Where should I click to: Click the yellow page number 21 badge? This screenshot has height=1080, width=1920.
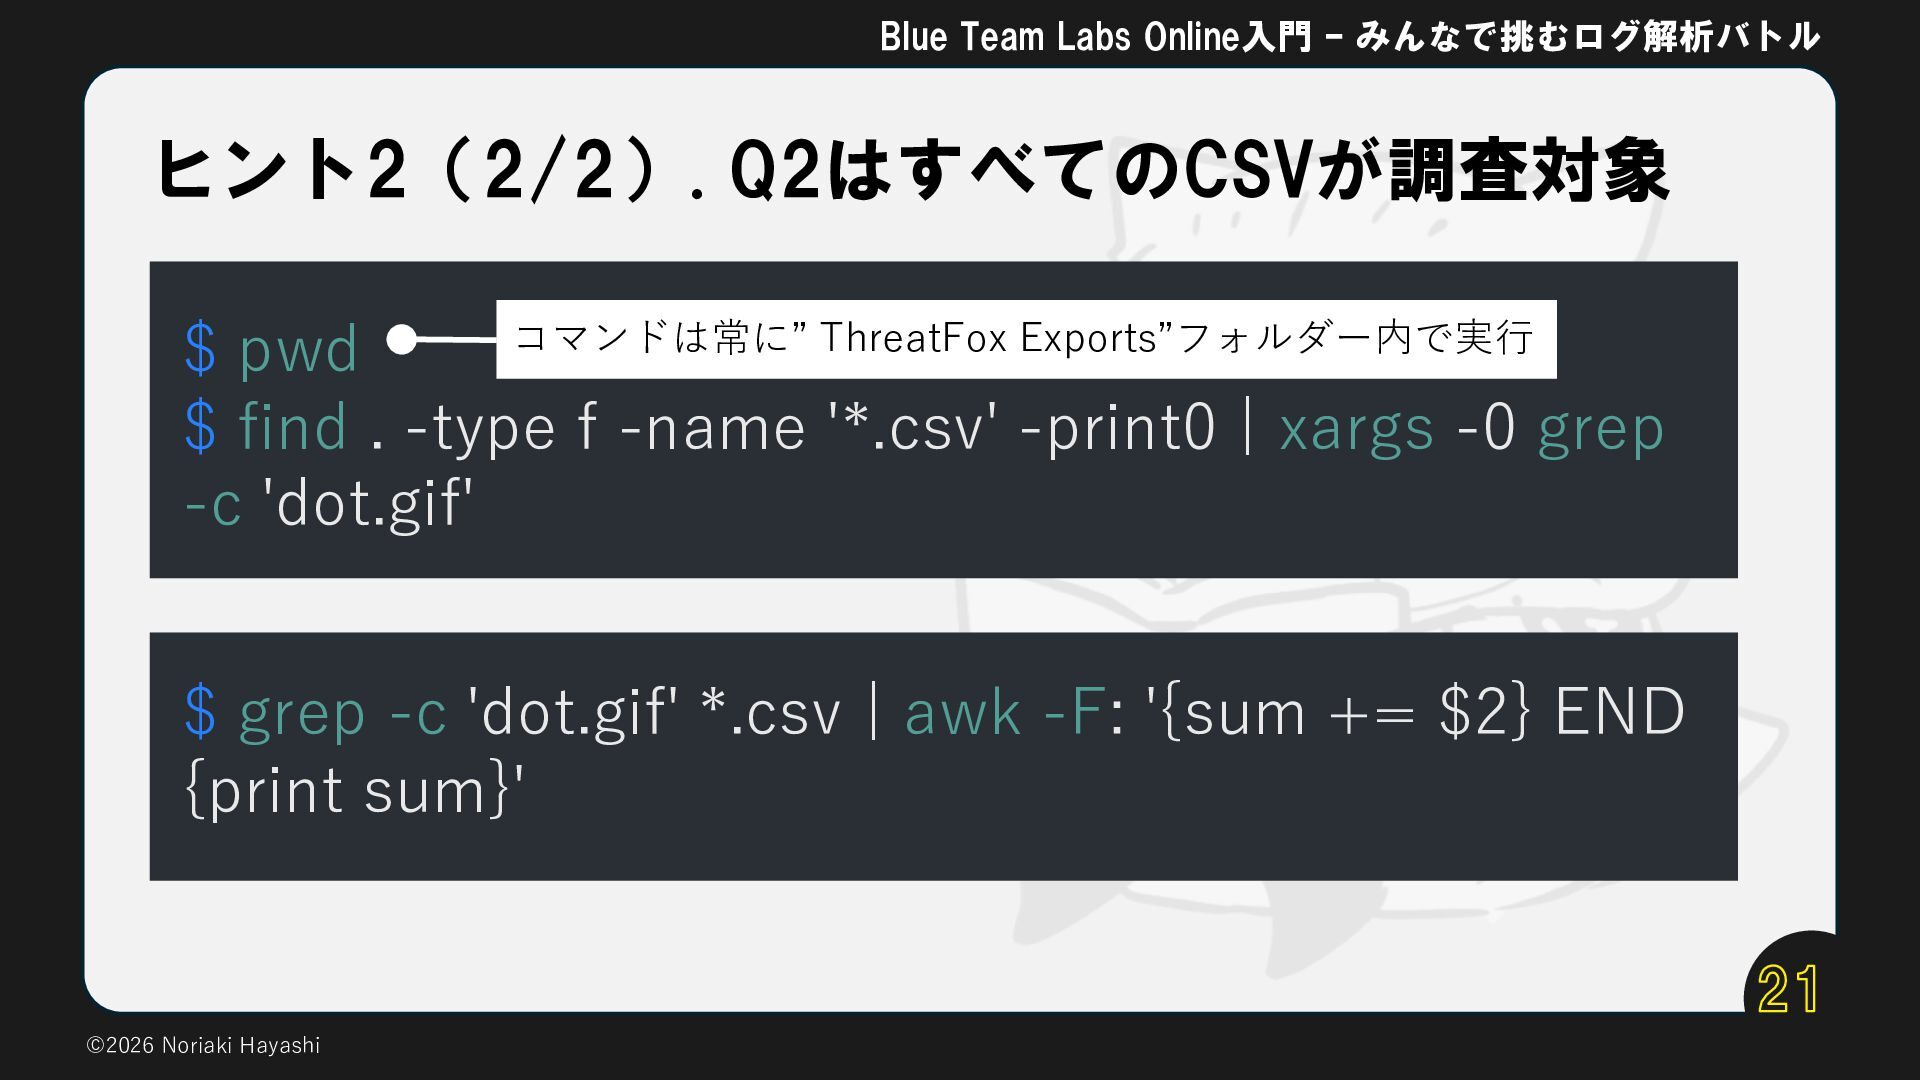pyautogui.click(x=1788, y=989)
